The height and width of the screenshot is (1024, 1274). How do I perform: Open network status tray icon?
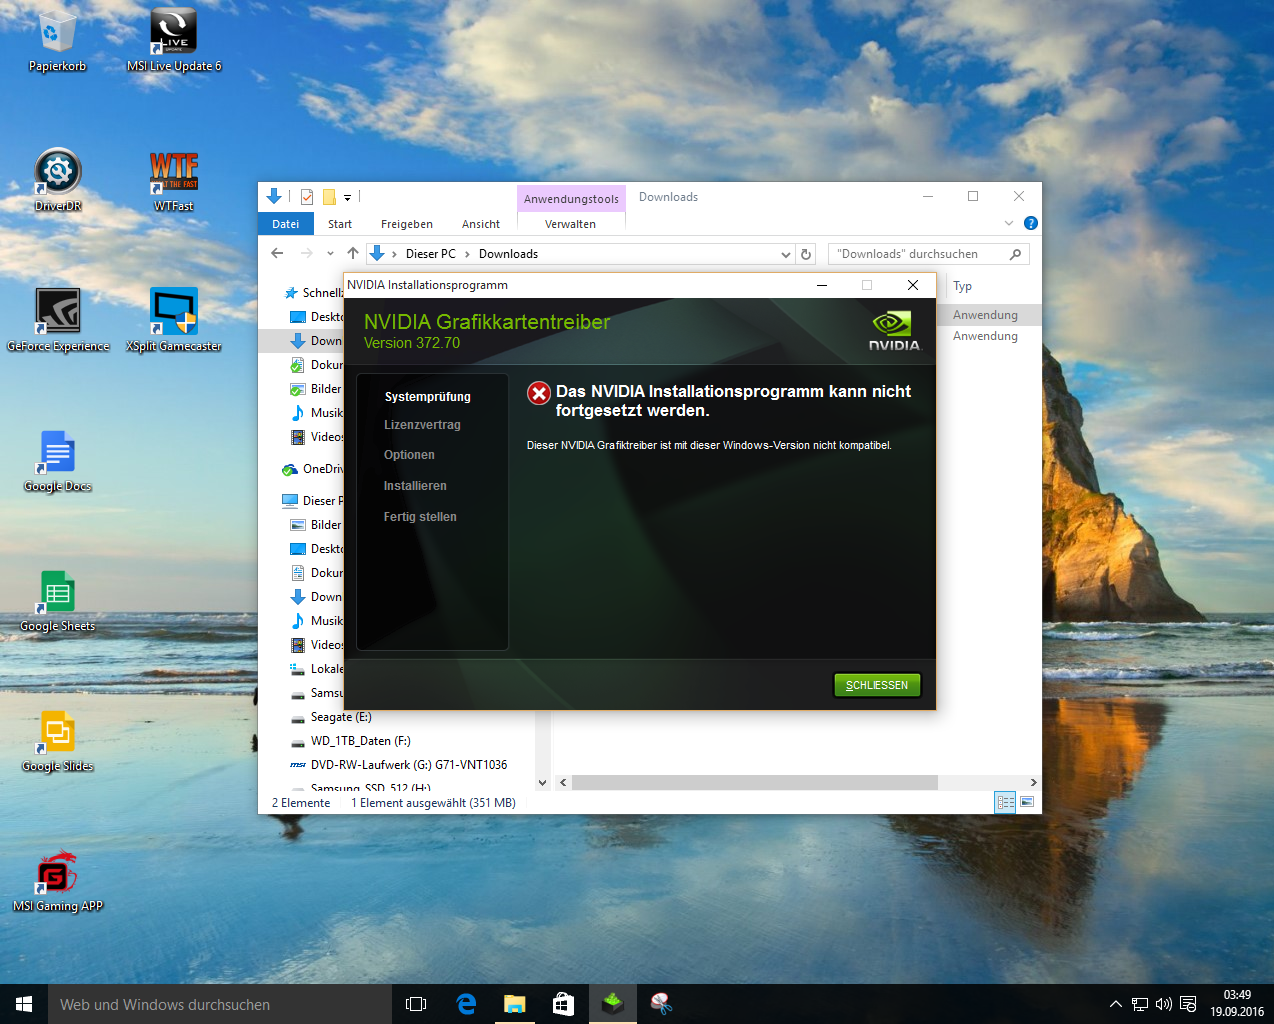click(1140, 1004)
